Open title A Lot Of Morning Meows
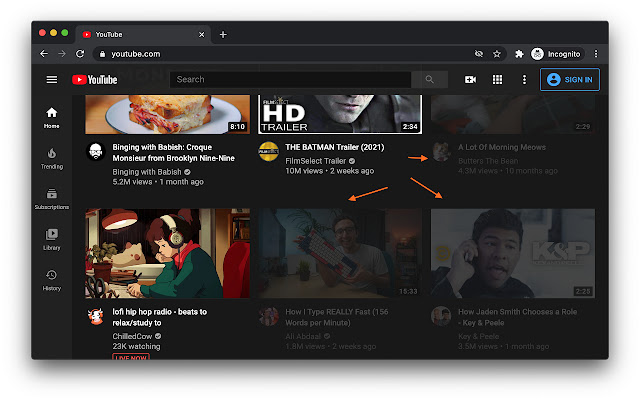This screenshot has width=640, height=400. click(502, 147)
